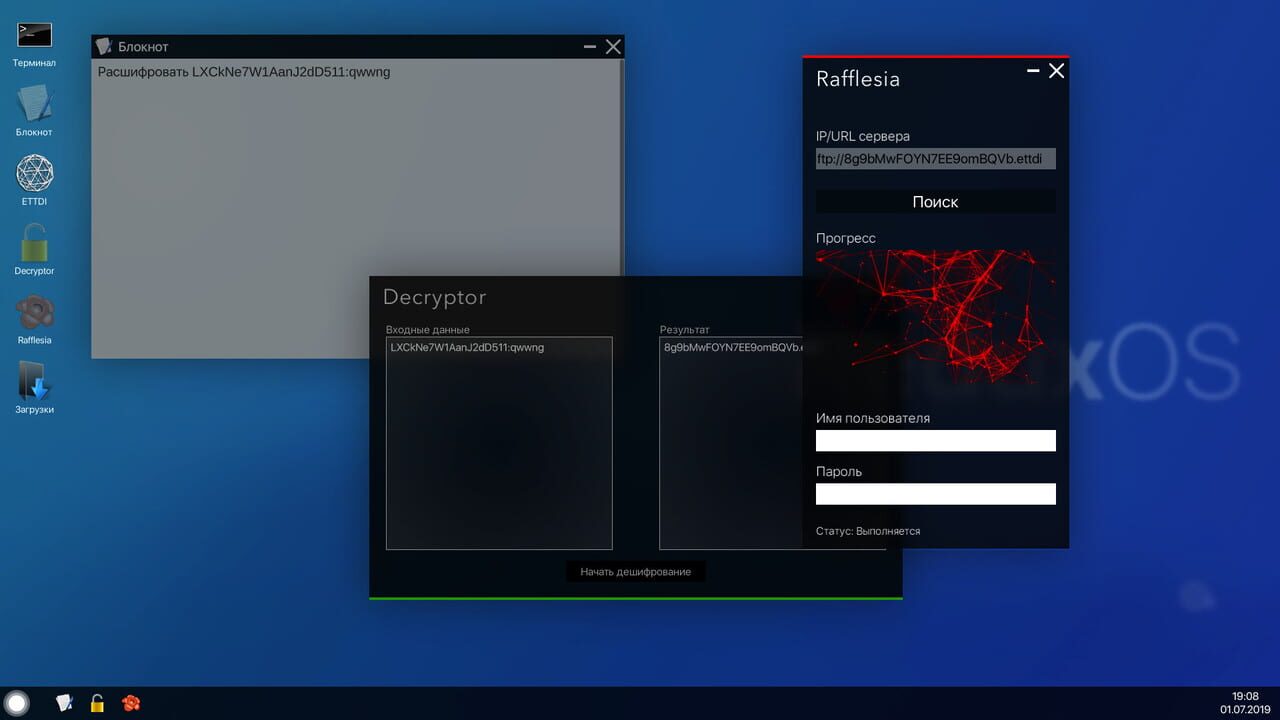1280x720 pixels.
Task: Open the start menu circle button
Action: pos(16,702)
